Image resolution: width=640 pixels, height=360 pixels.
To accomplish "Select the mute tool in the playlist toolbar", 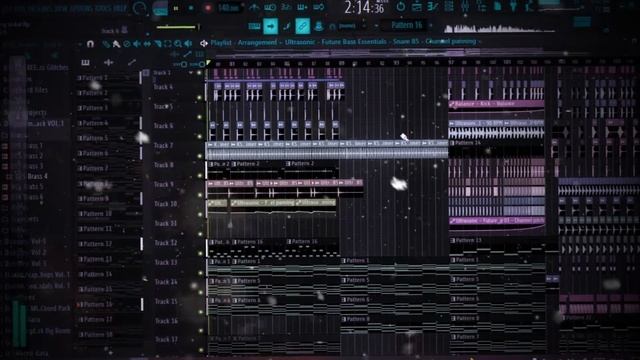I will click(x=137, y=44).
